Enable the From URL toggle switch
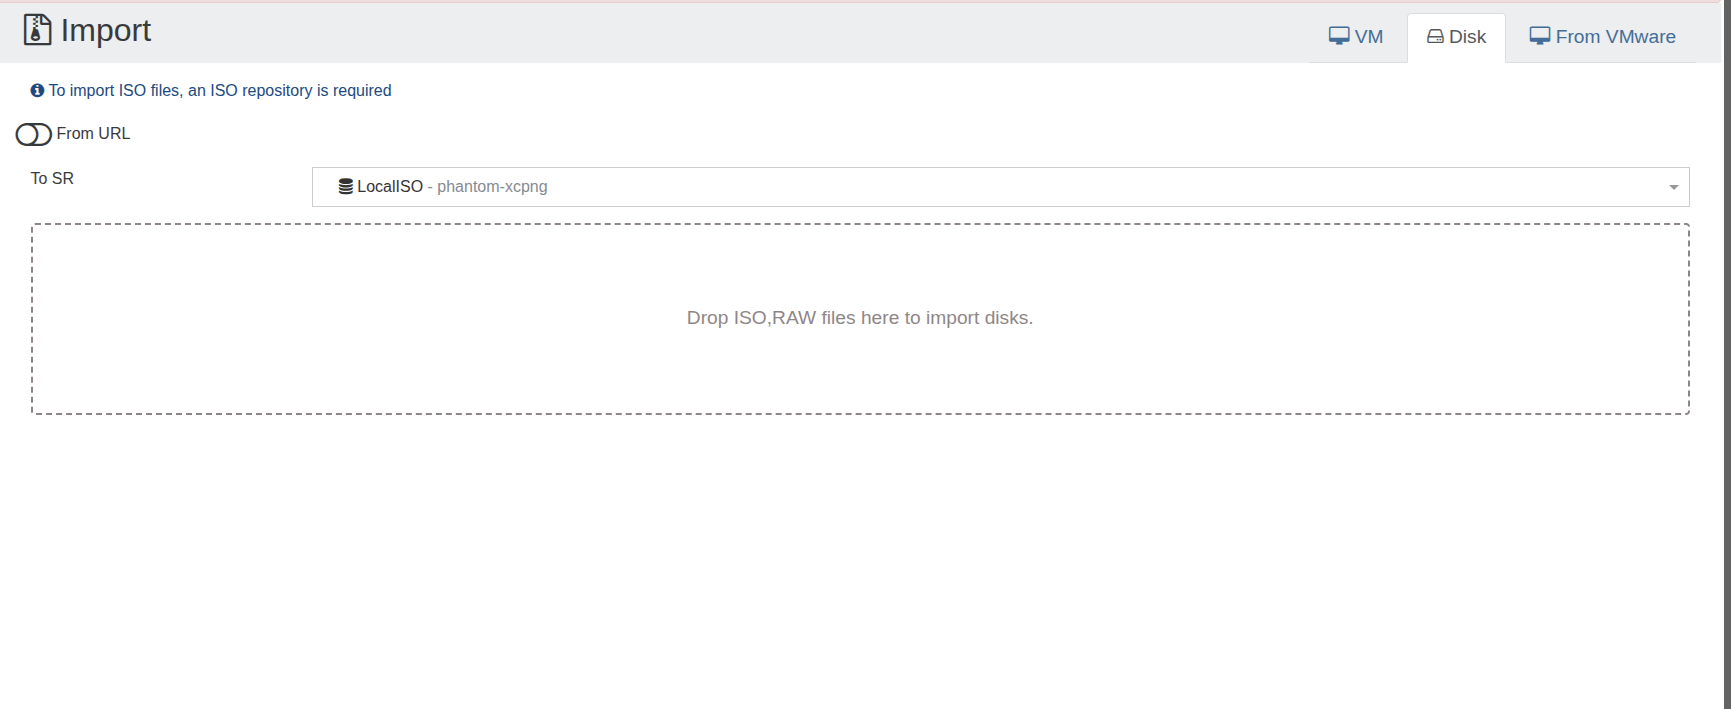The image size is (1731, 709). point(33,134)
